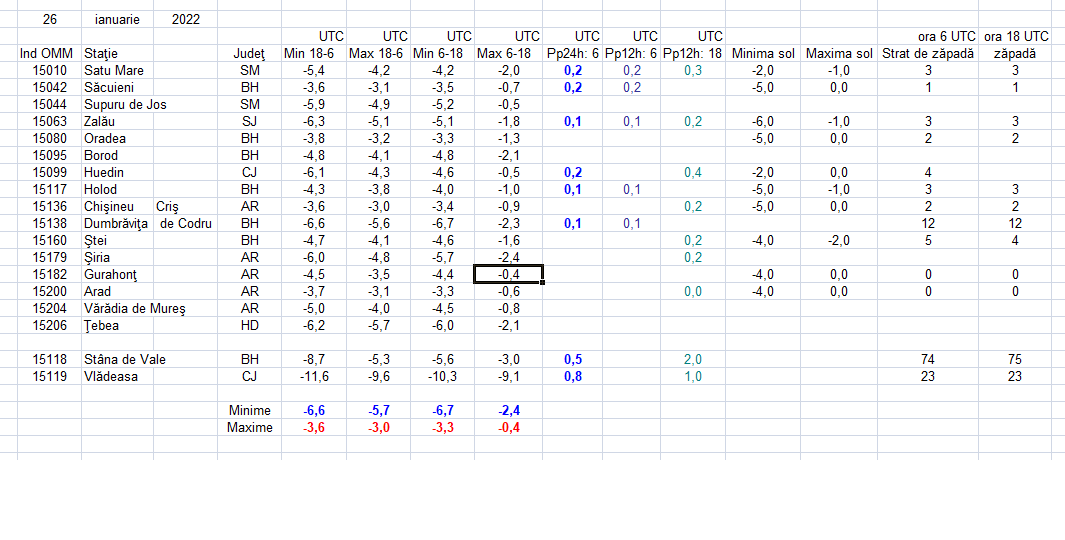Viewport: 1065px width, 540px height.
Task: Select index cell 15010
Action: pos(50,71)
